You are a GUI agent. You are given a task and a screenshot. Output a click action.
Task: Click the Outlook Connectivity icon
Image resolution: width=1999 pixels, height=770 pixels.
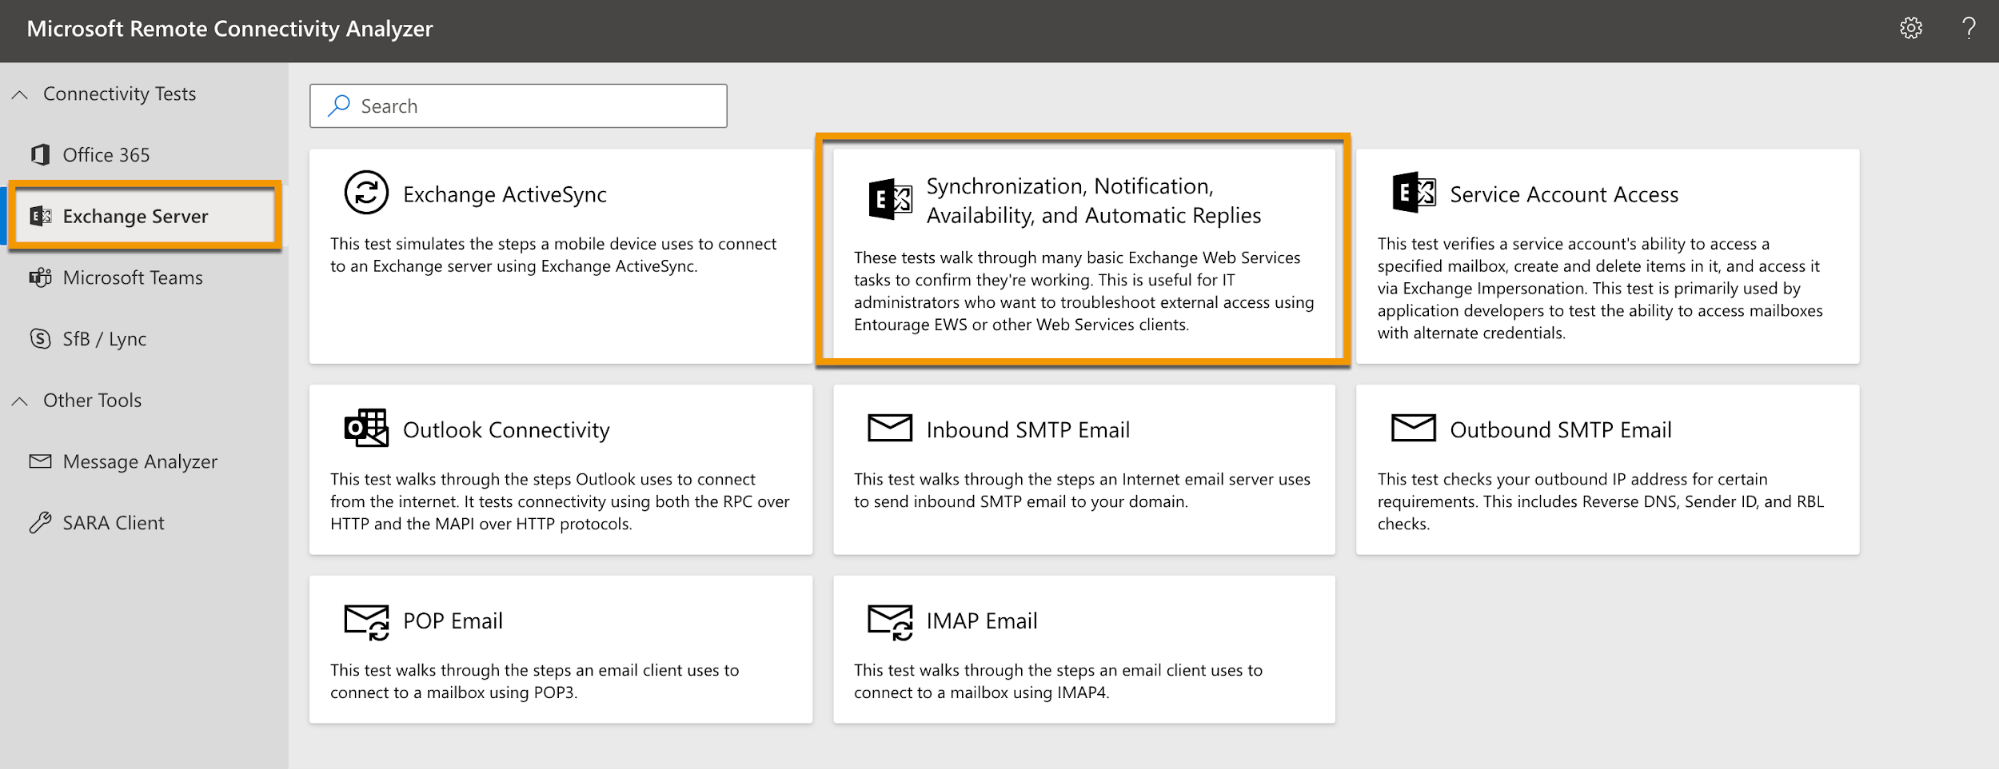pyautogui.click(x=366, y=428)
